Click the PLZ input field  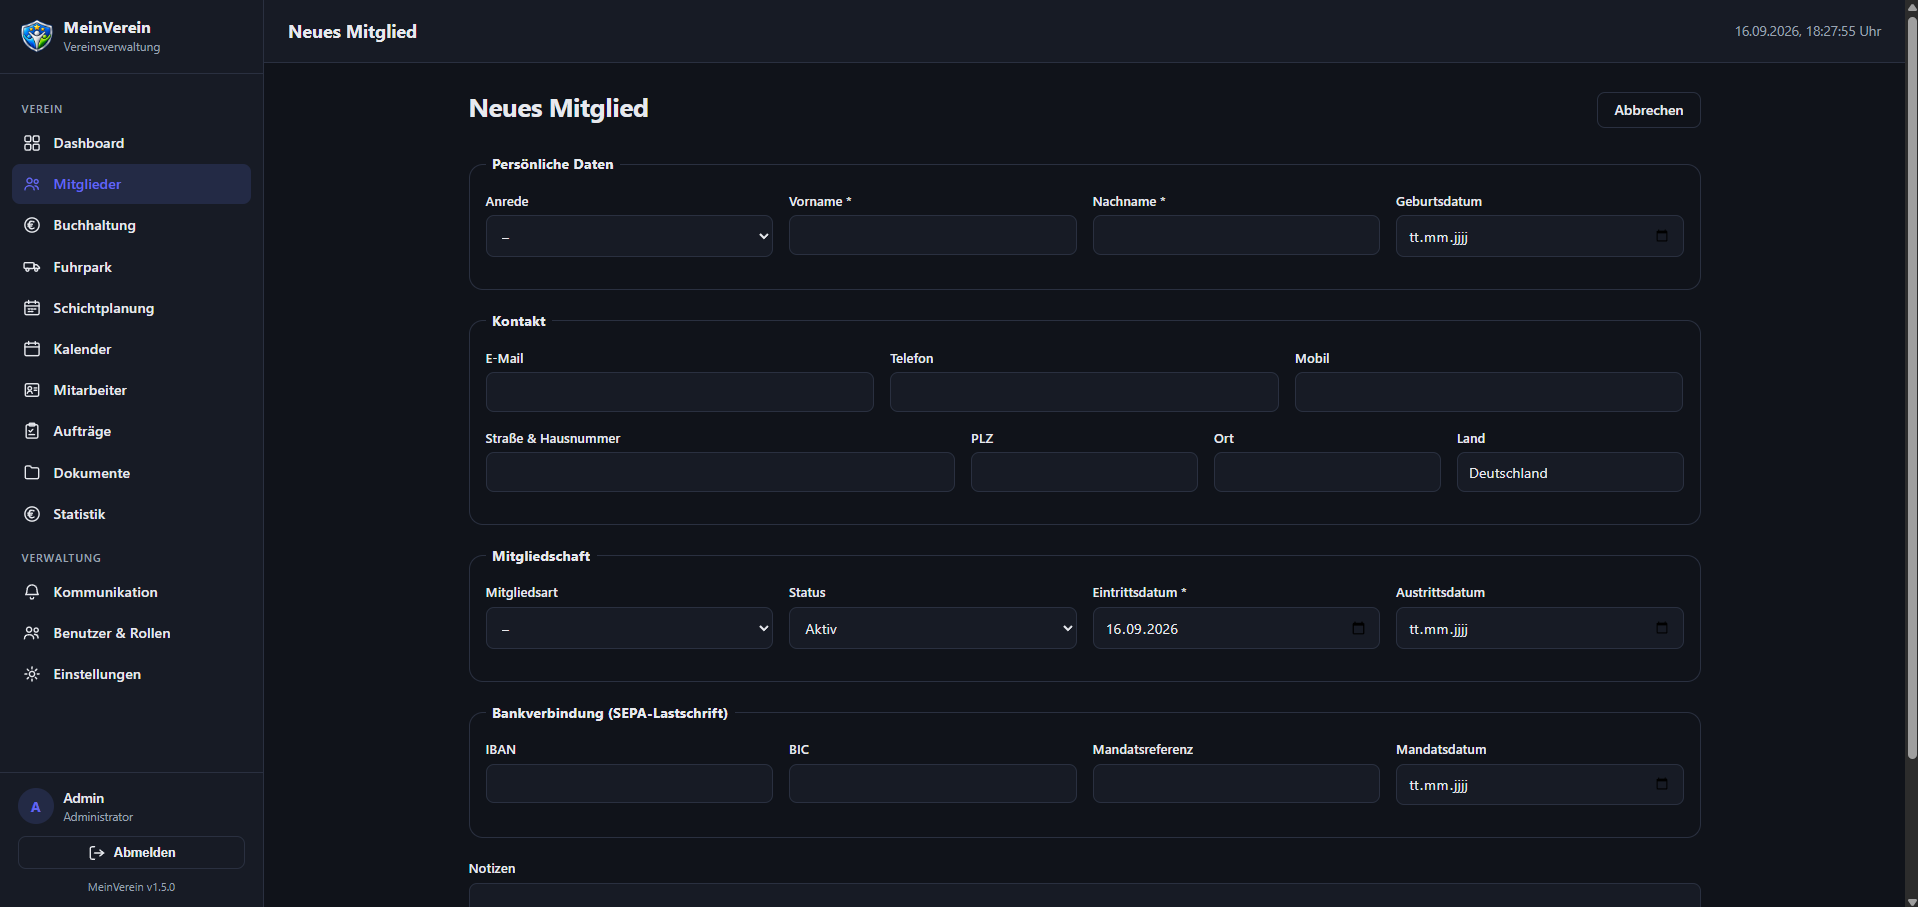tap(1084, 472)
